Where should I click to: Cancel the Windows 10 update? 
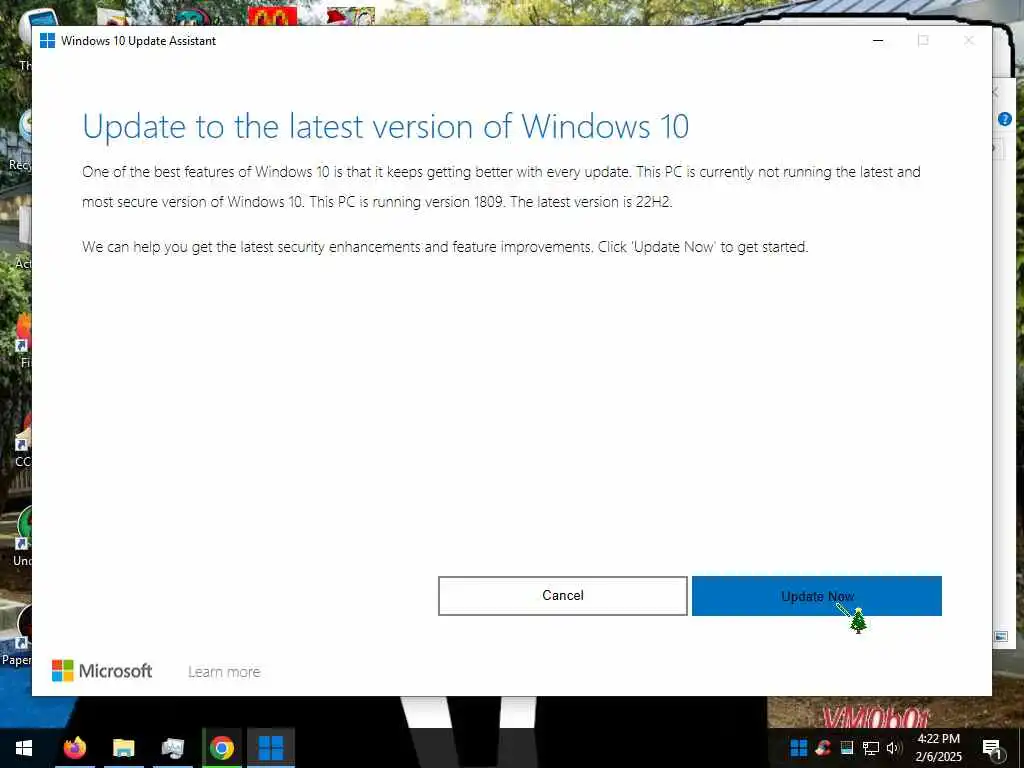point(562,596)
